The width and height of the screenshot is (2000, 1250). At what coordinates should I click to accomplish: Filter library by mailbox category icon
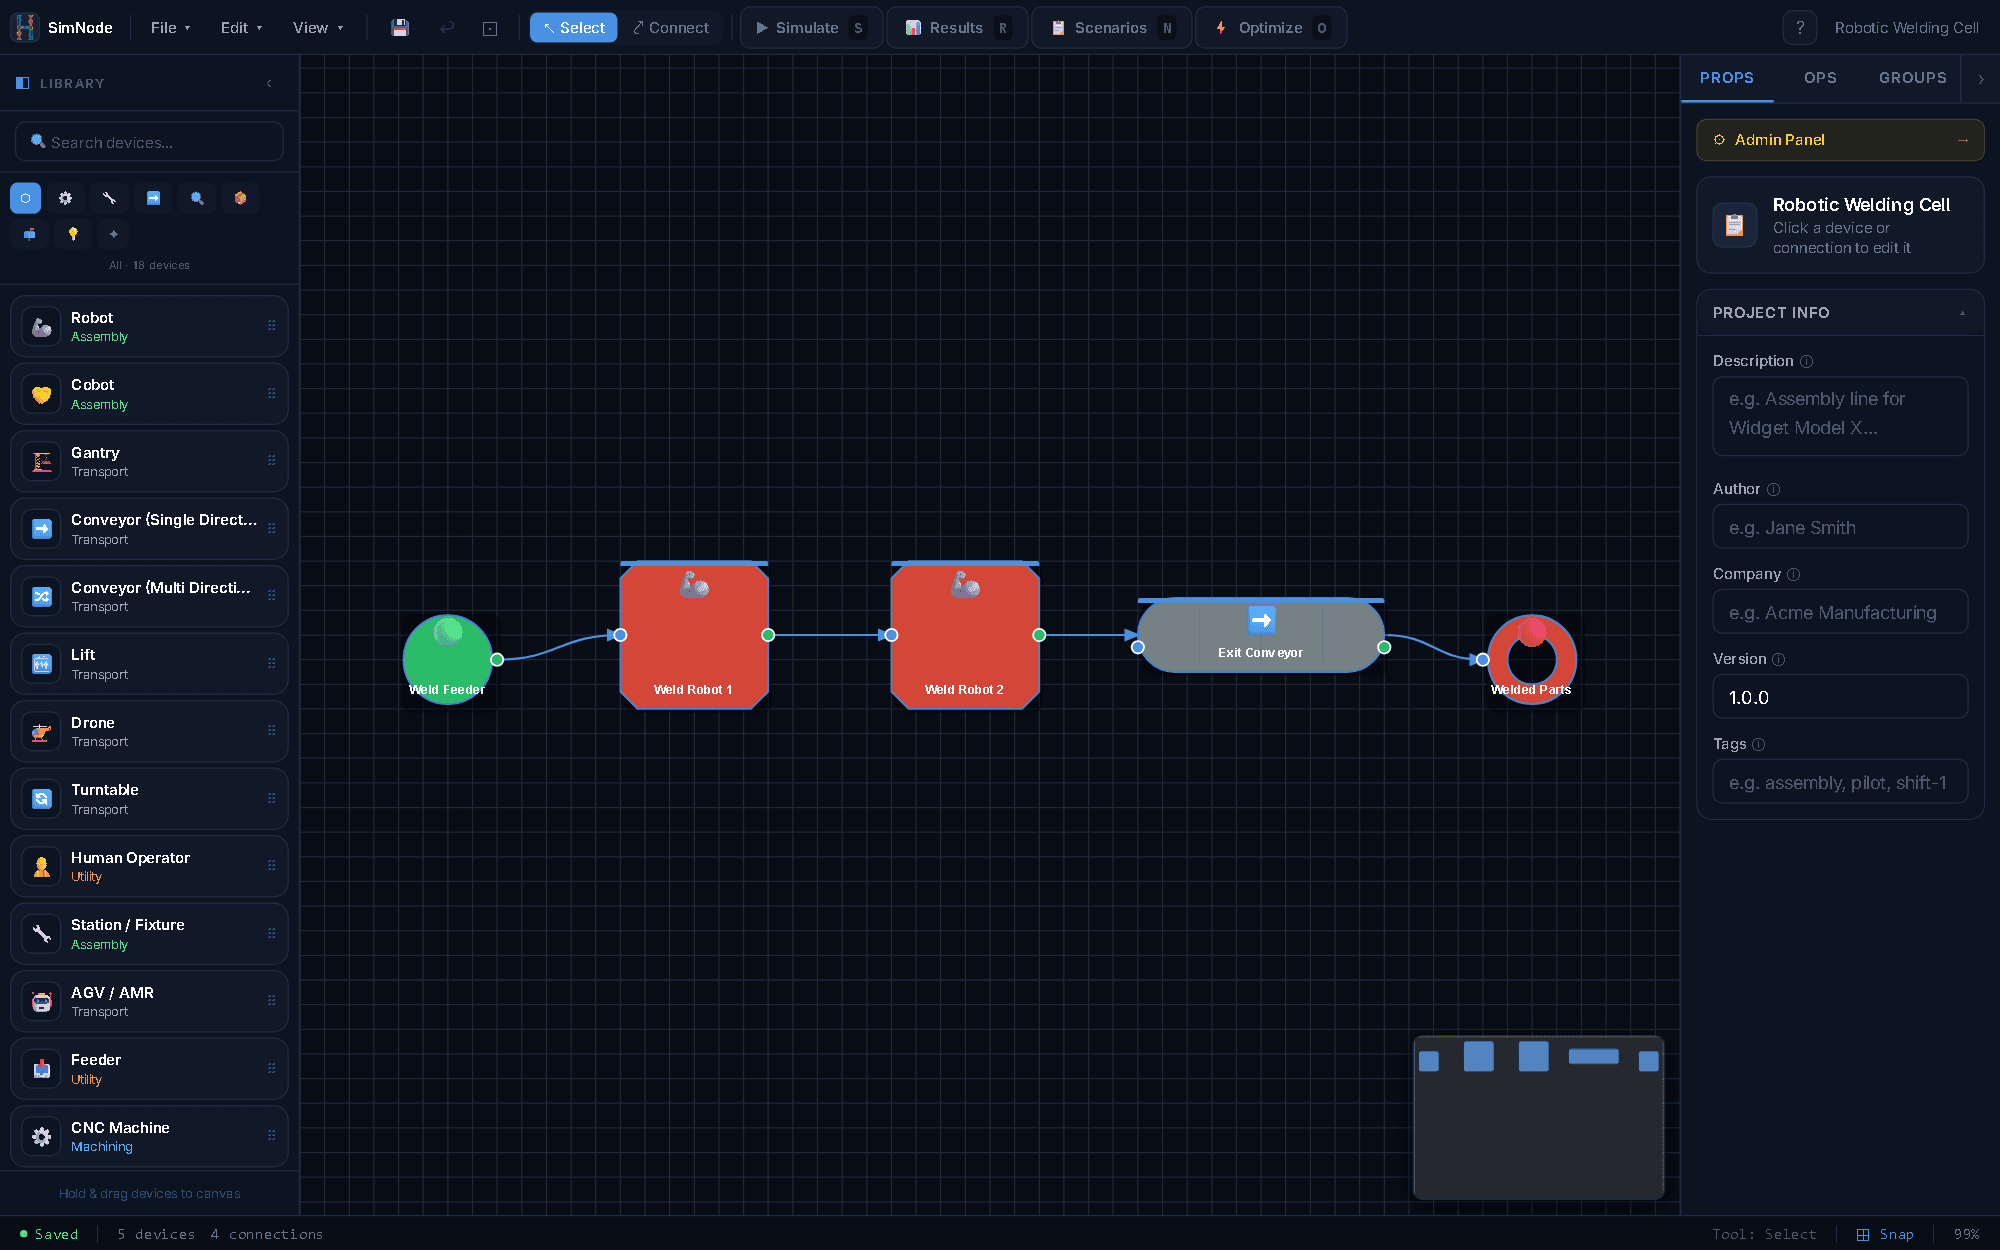pyautogui.click(x=30, y=234)
